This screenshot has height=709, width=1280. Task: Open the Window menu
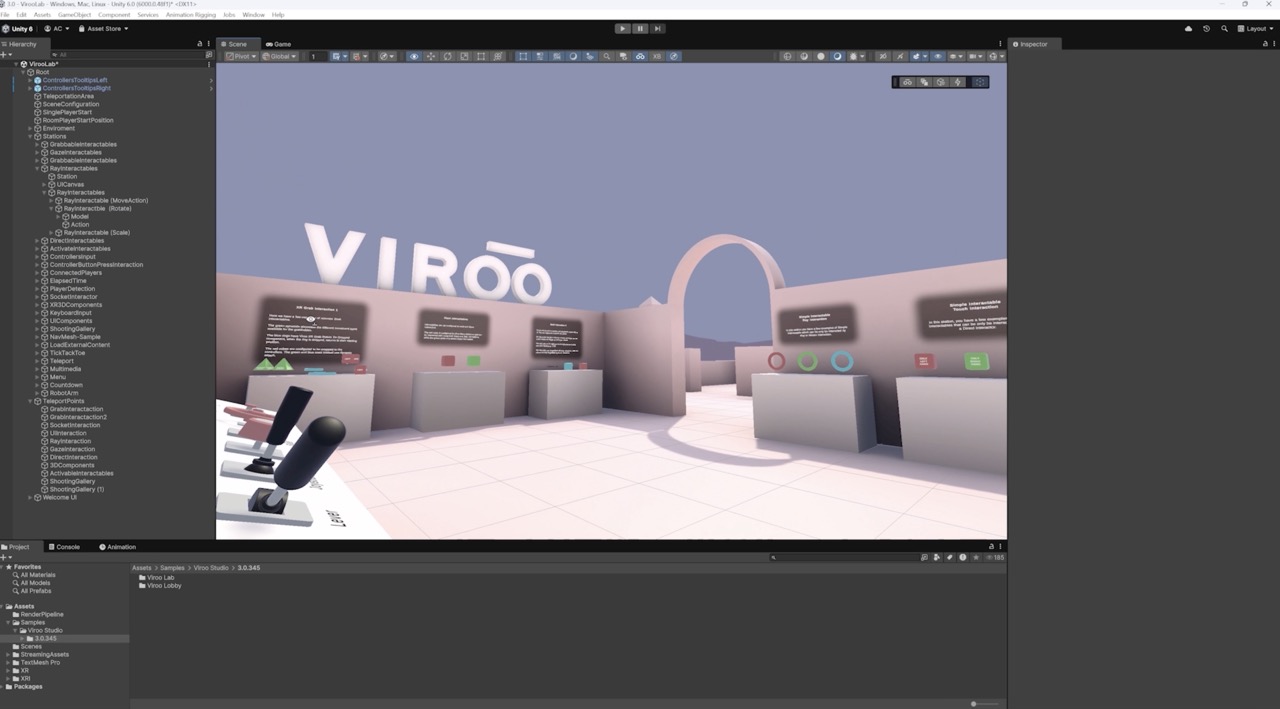(x=253, y=15)
